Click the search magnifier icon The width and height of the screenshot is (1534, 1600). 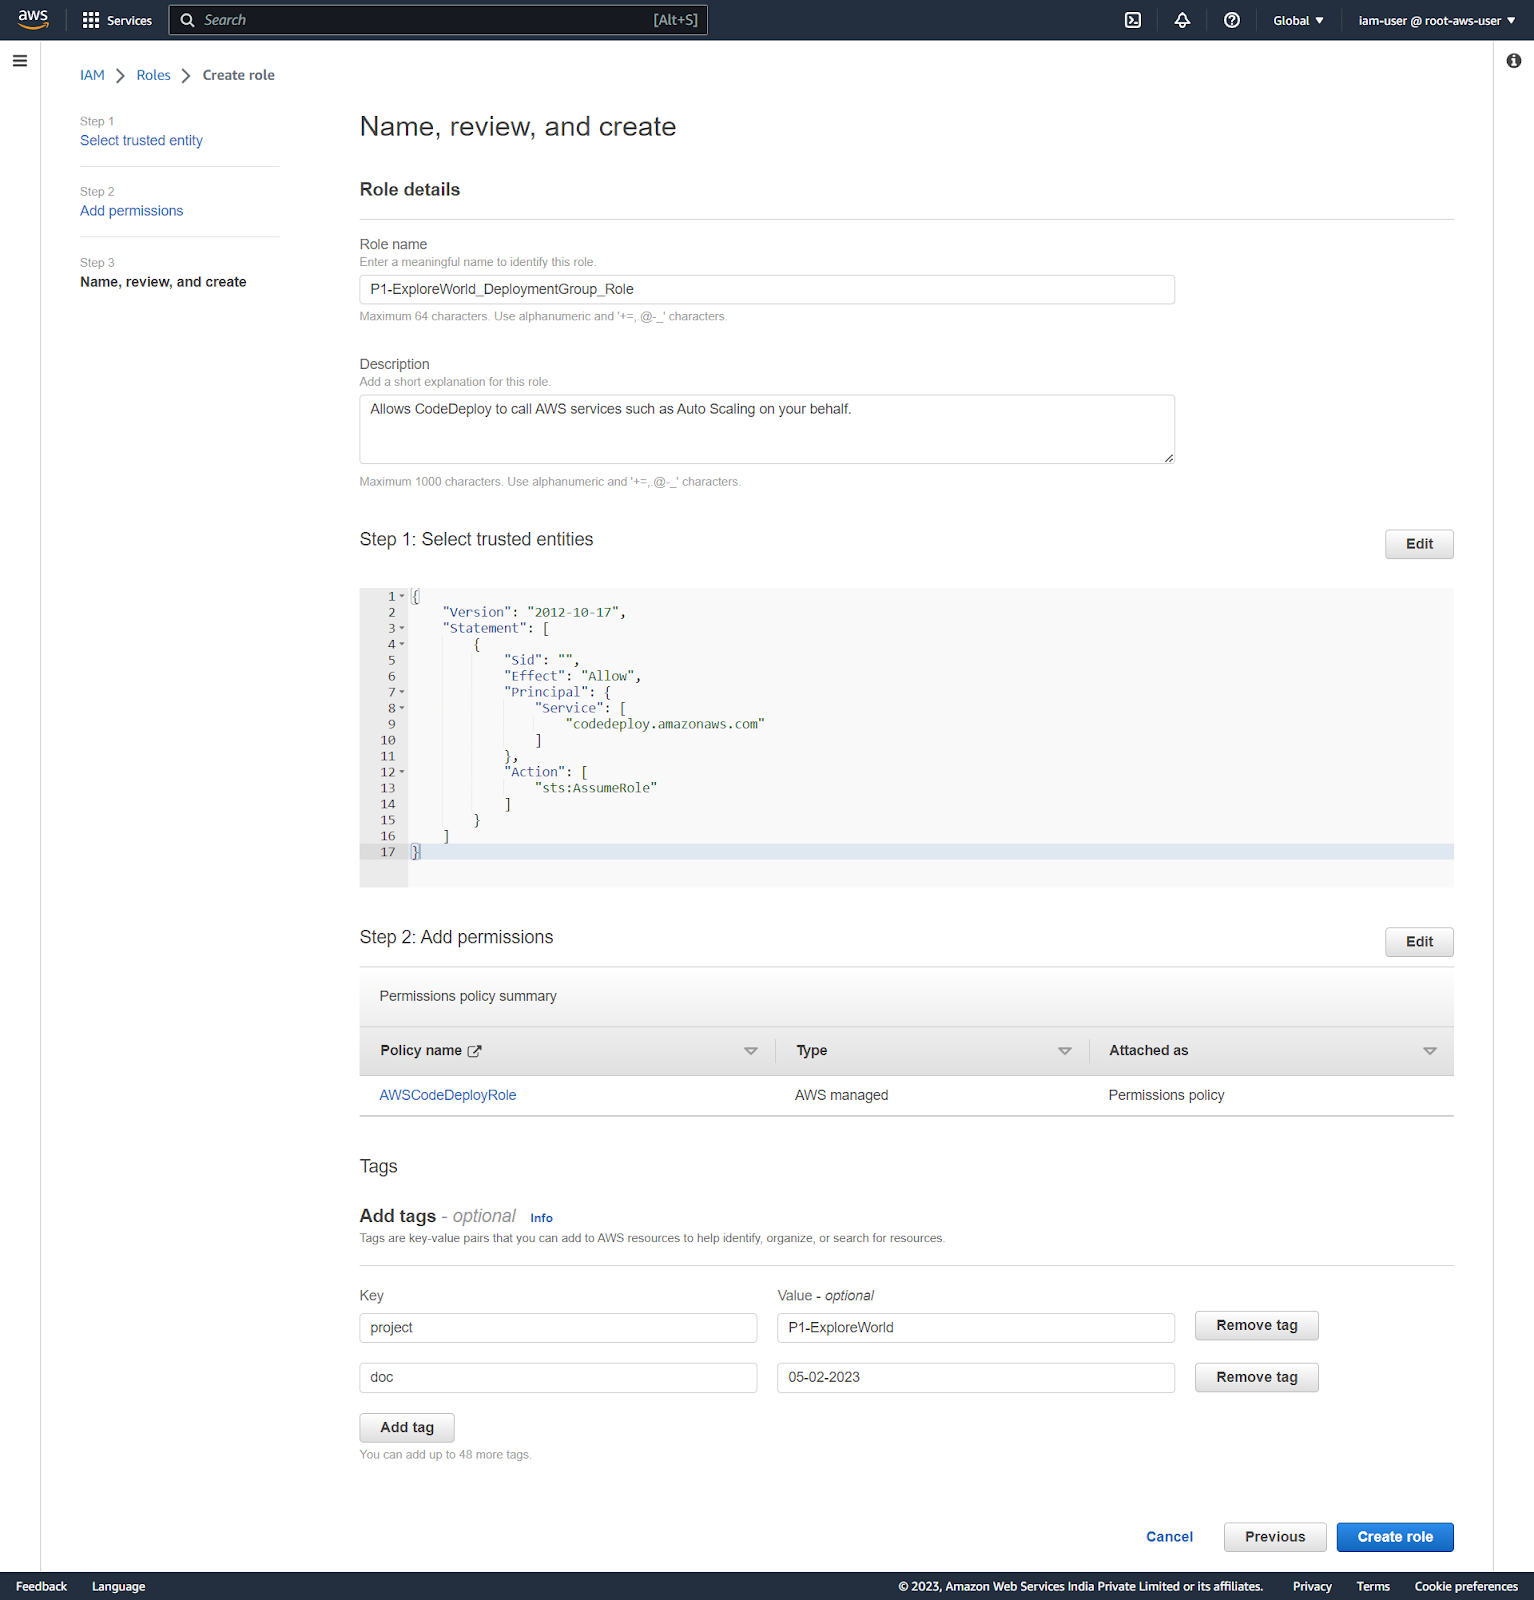(x=187, y=20)
